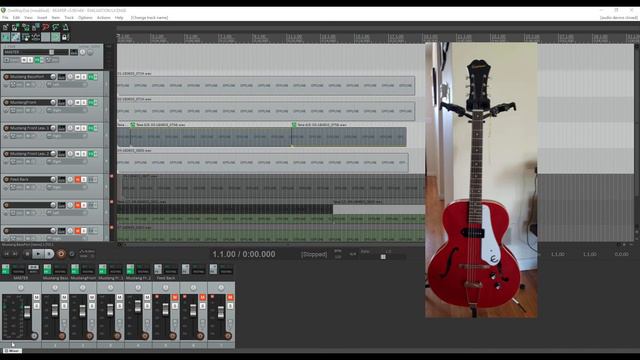Click the red Undo toolbar icon
The height and width of the screenshot is (360, 640).
[x=45, y=27]
